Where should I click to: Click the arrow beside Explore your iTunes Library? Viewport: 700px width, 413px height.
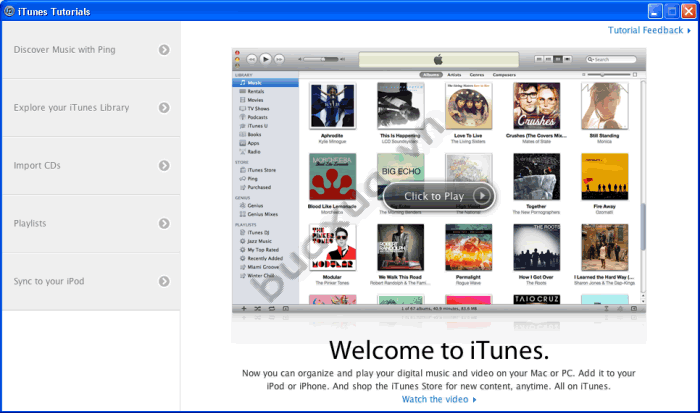click(164, 108)
